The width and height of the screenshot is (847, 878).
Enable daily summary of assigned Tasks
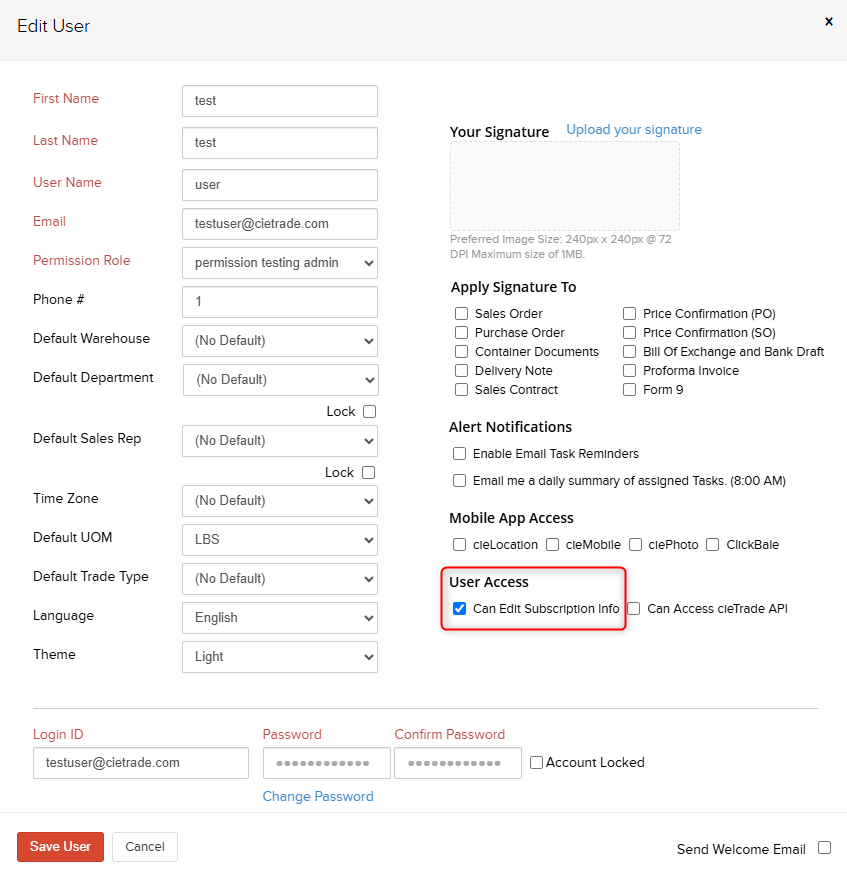(x=459, y=480)
